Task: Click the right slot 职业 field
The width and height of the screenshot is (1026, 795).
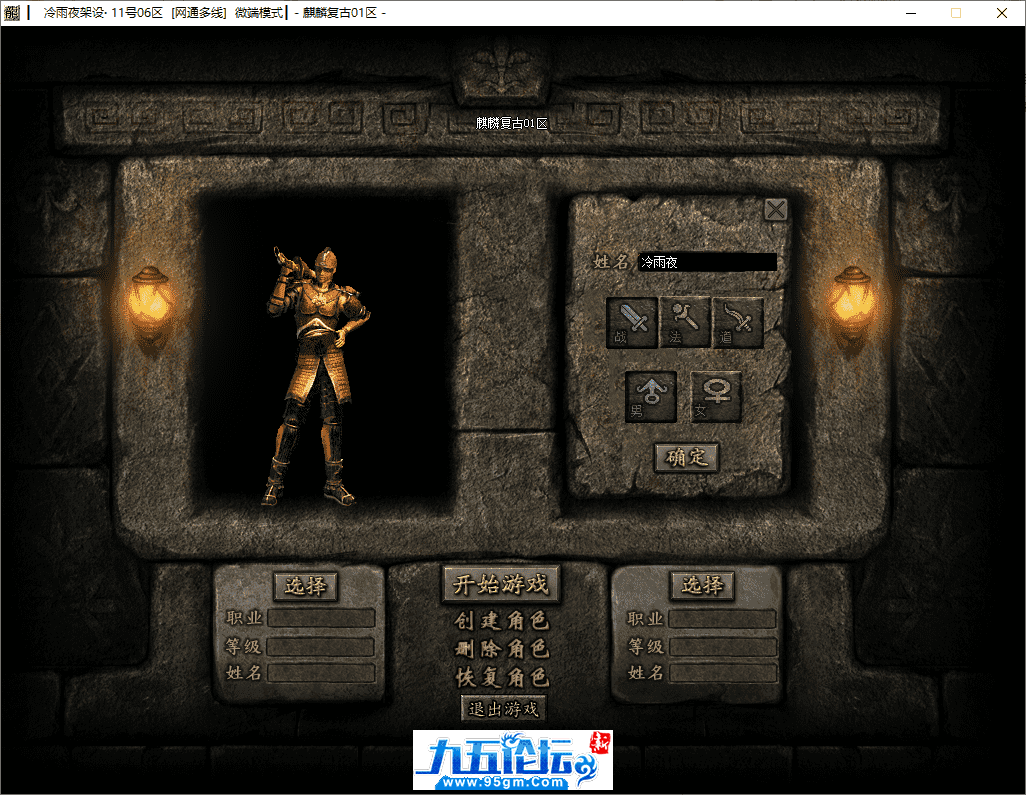Action: (x=723, y=618)
